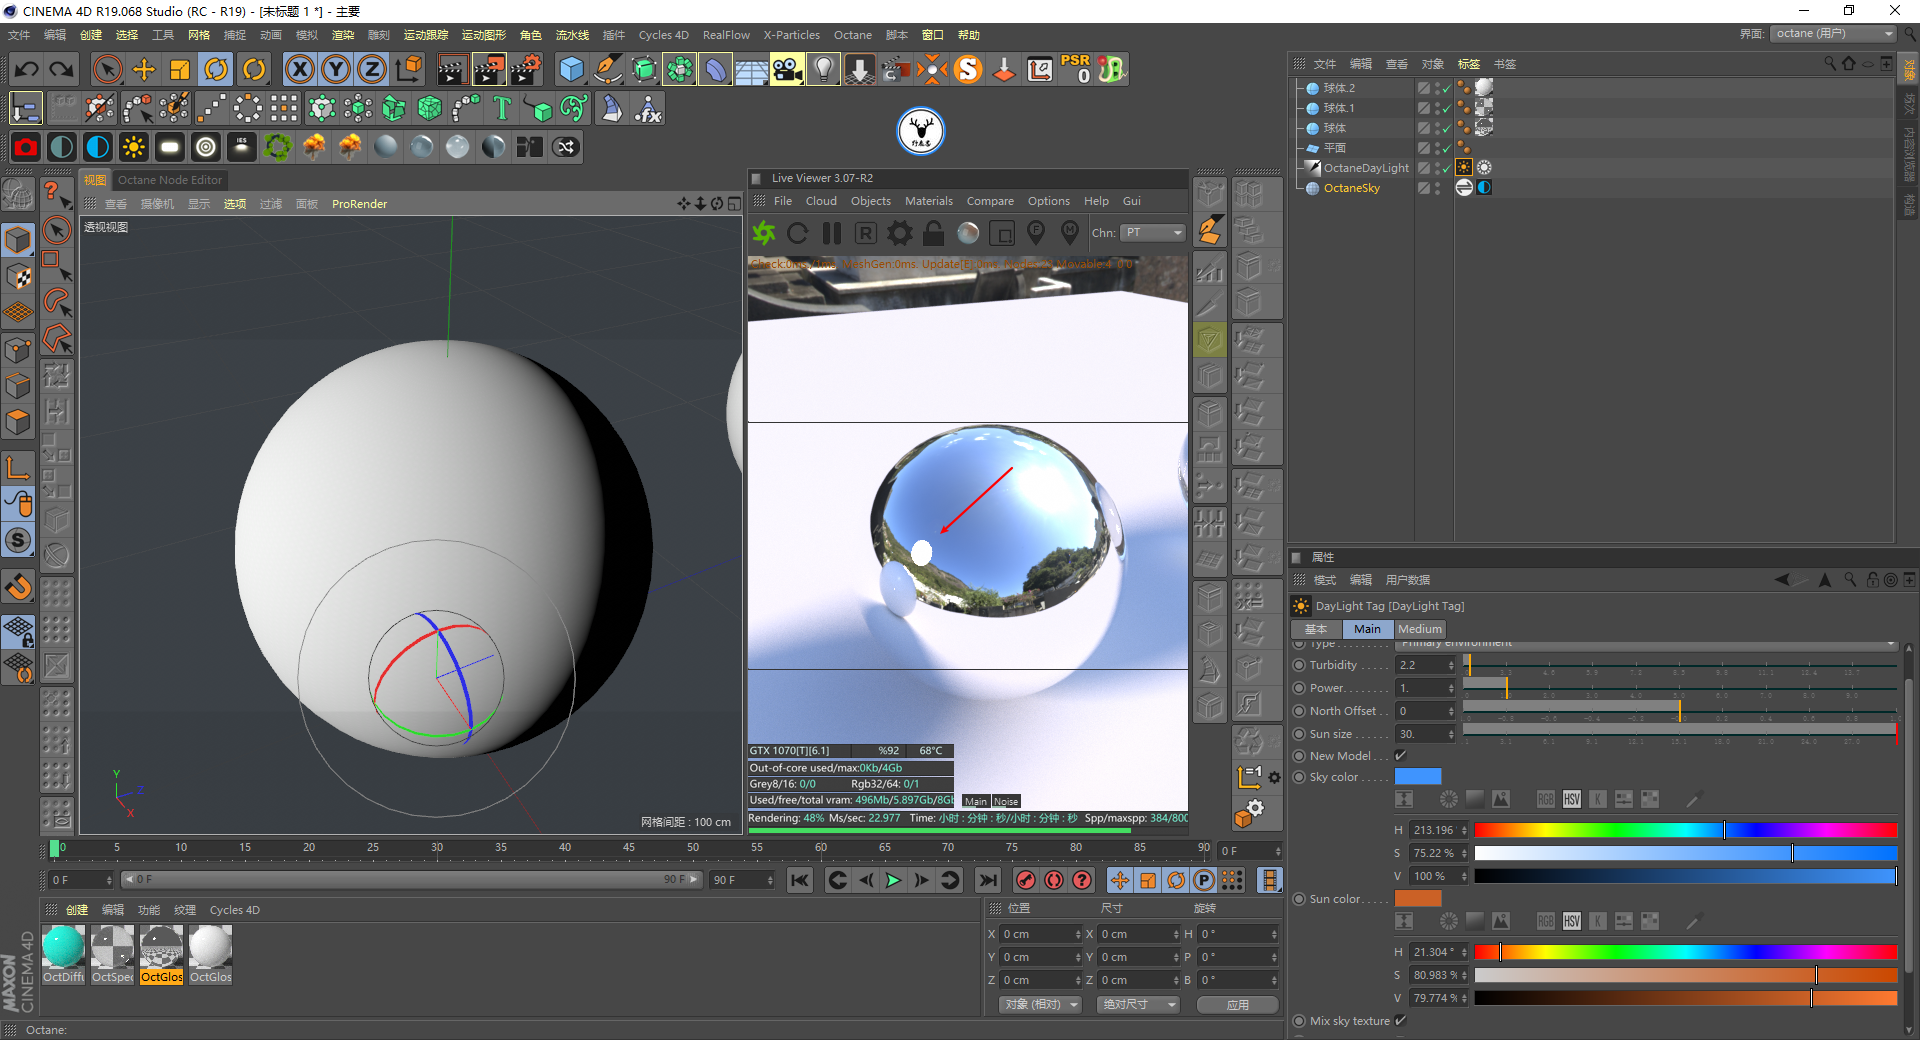
Task: Click the Live Viewer clay sphere icon
Action: 968,233
